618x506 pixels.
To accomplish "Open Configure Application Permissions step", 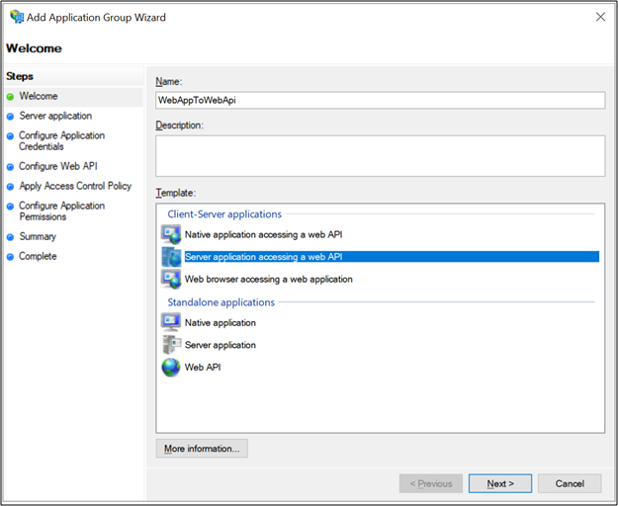I will click(x=62, y=211).
